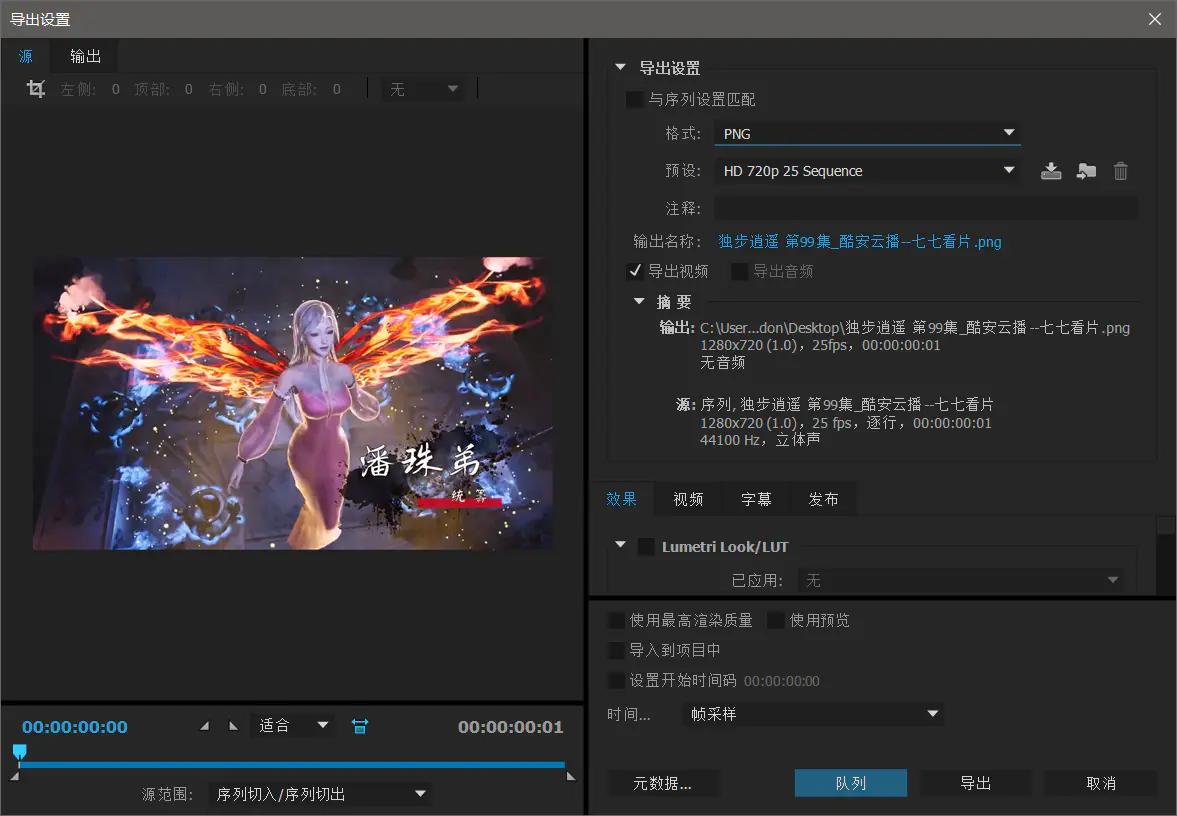Collapse the 导出设置 section
Screen dimensions: 1177x816
(x=620, y=68)
